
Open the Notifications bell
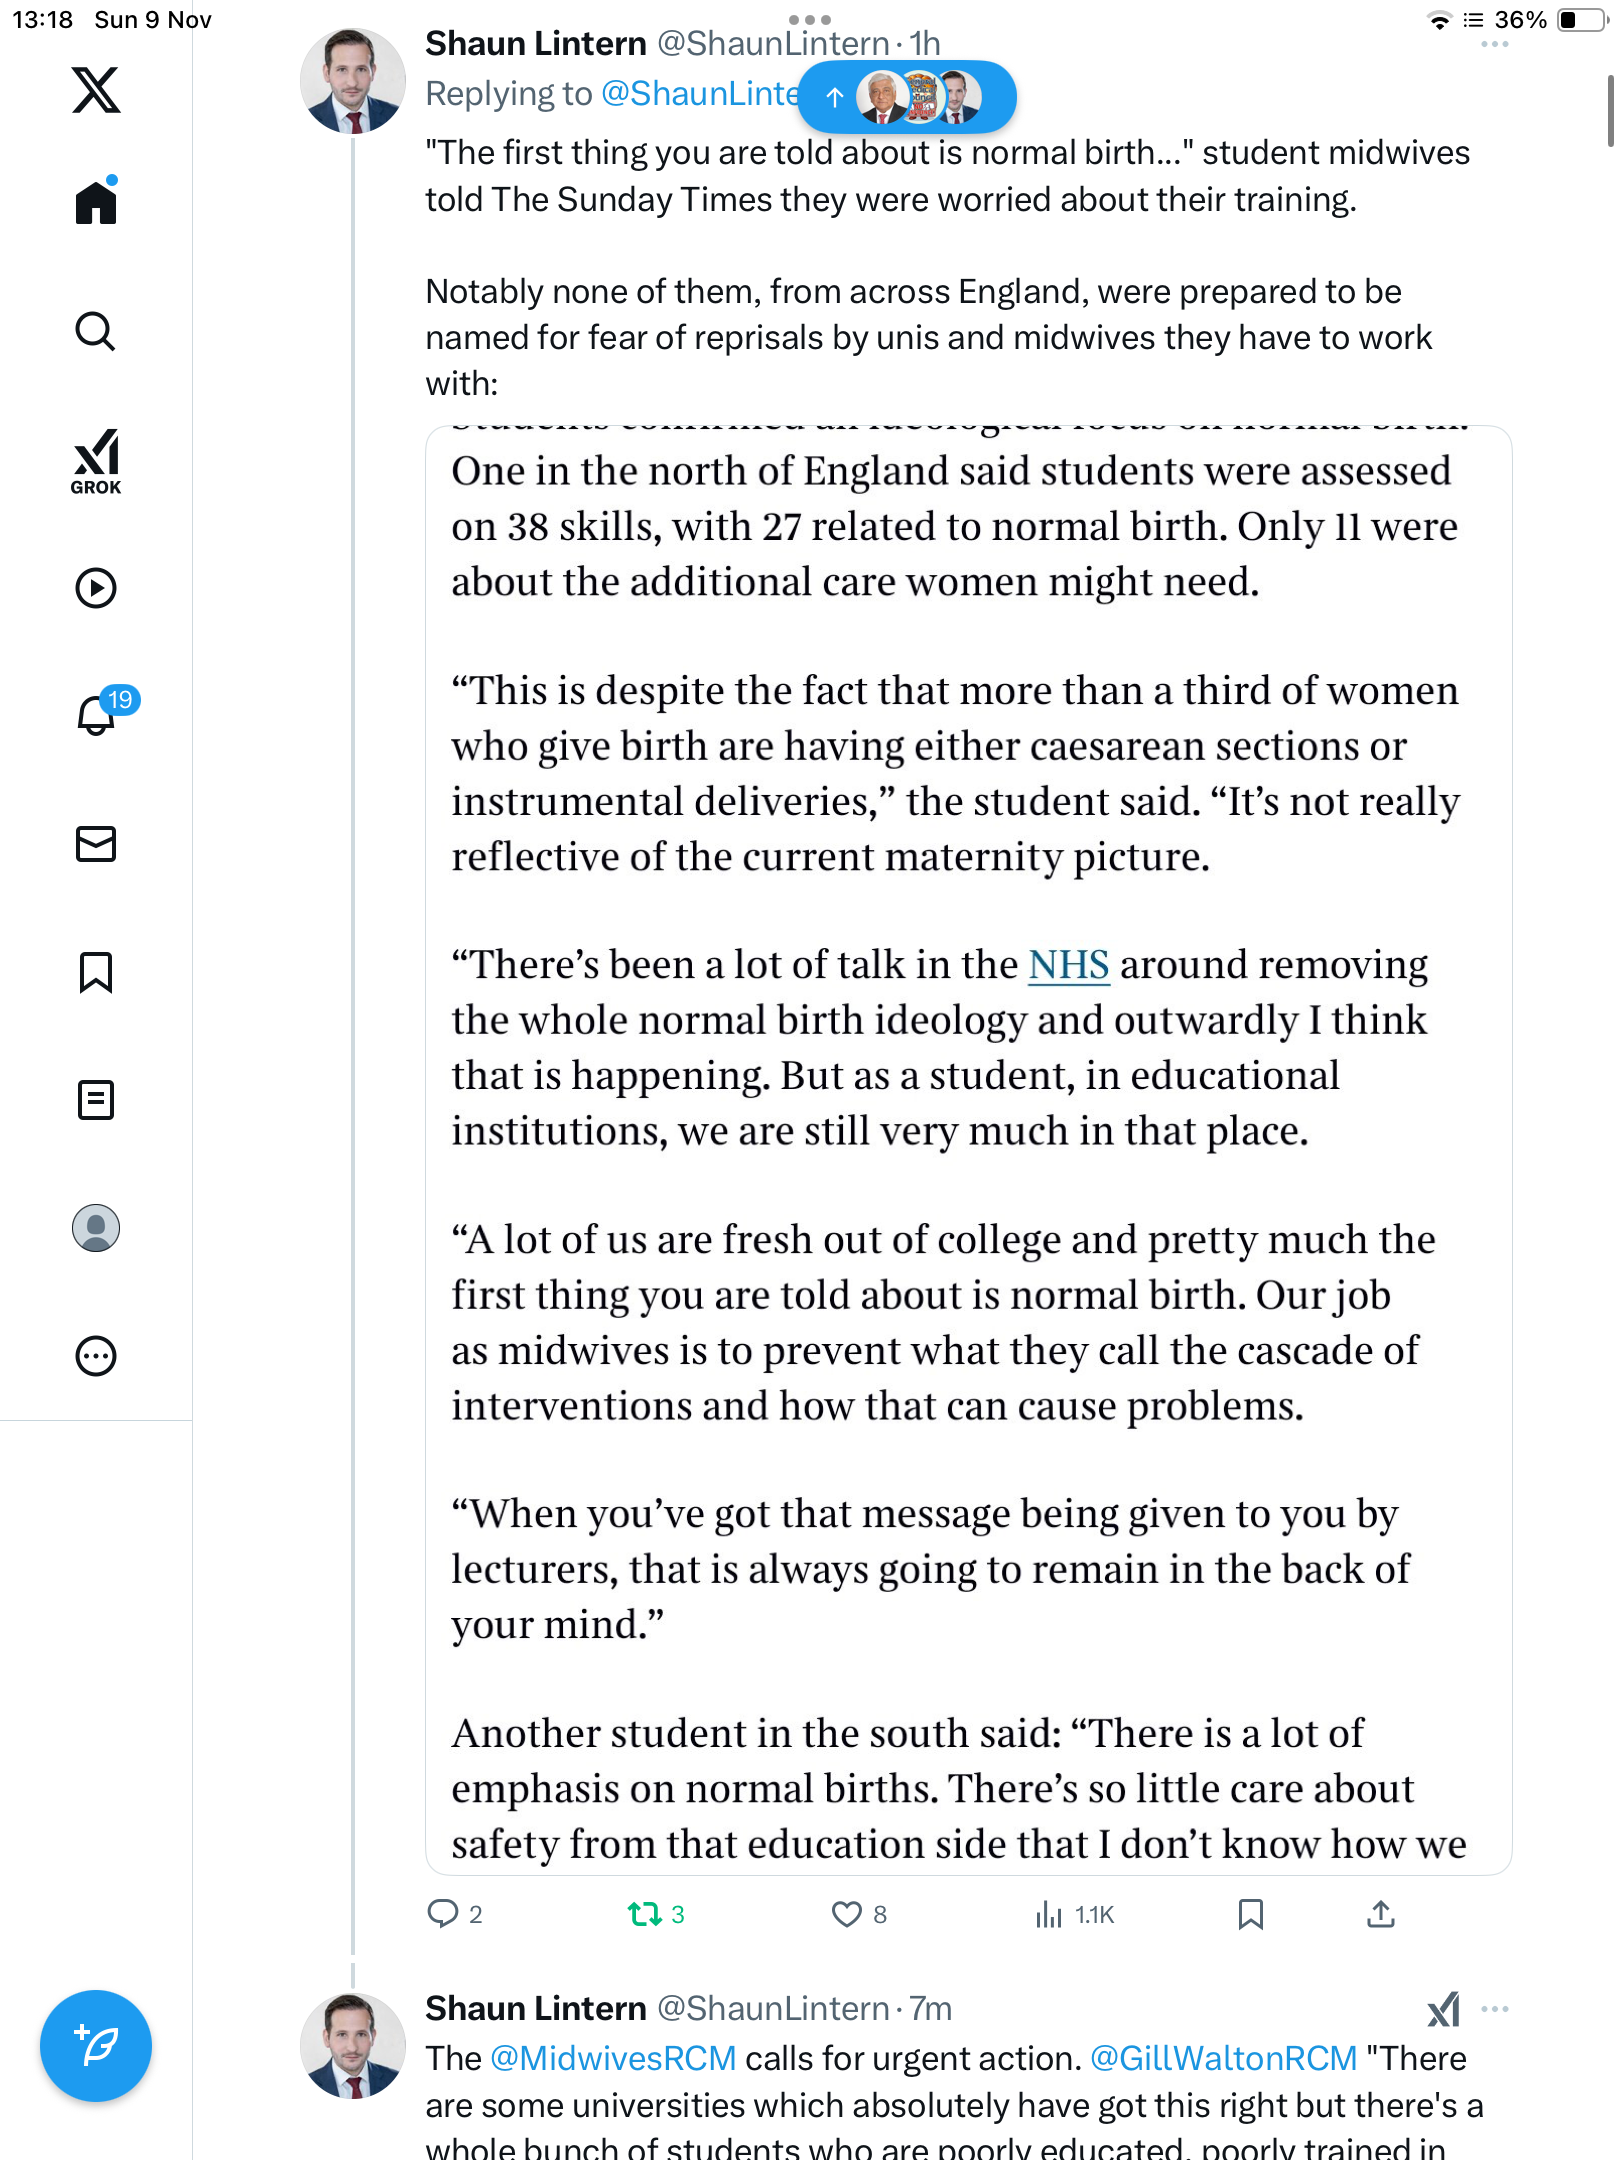(x=96, y=715)
